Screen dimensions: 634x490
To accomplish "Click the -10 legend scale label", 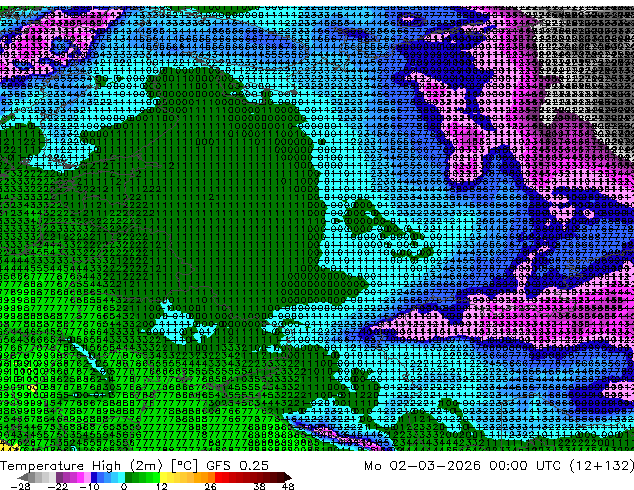I will point(89,486).
